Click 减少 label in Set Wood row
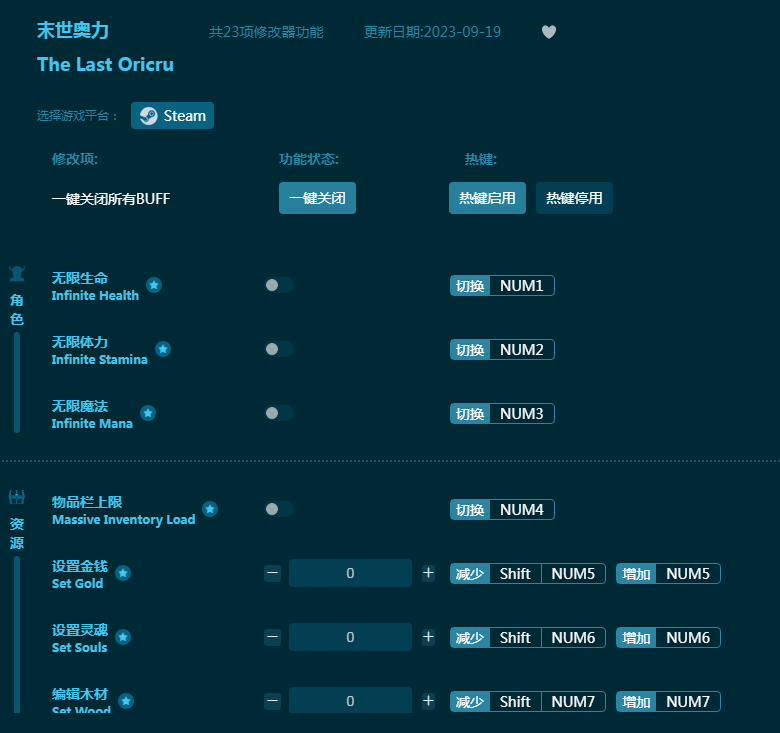This screenshot has width=780, height=733. tap(470, 702)
